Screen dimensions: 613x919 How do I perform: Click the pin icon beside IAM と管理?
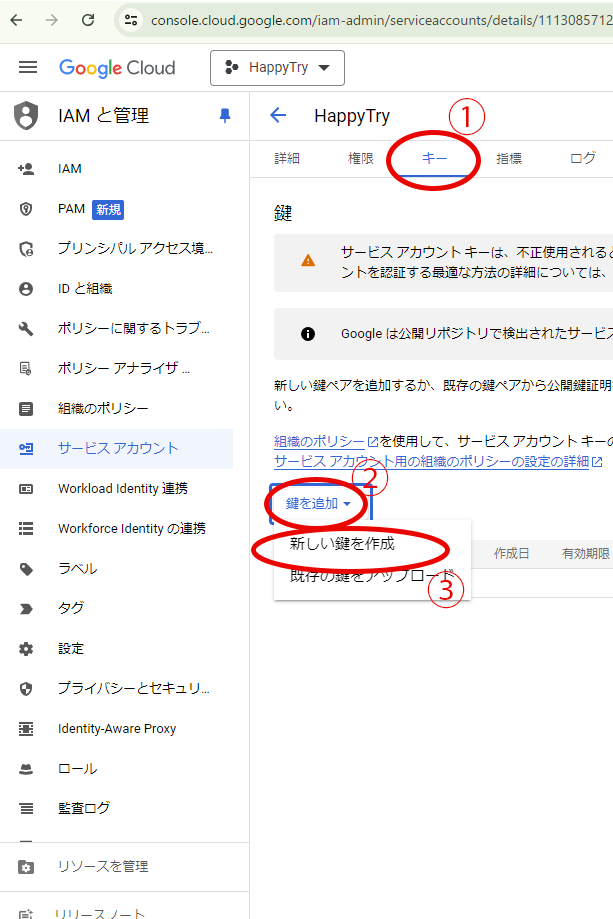point(224,116)
